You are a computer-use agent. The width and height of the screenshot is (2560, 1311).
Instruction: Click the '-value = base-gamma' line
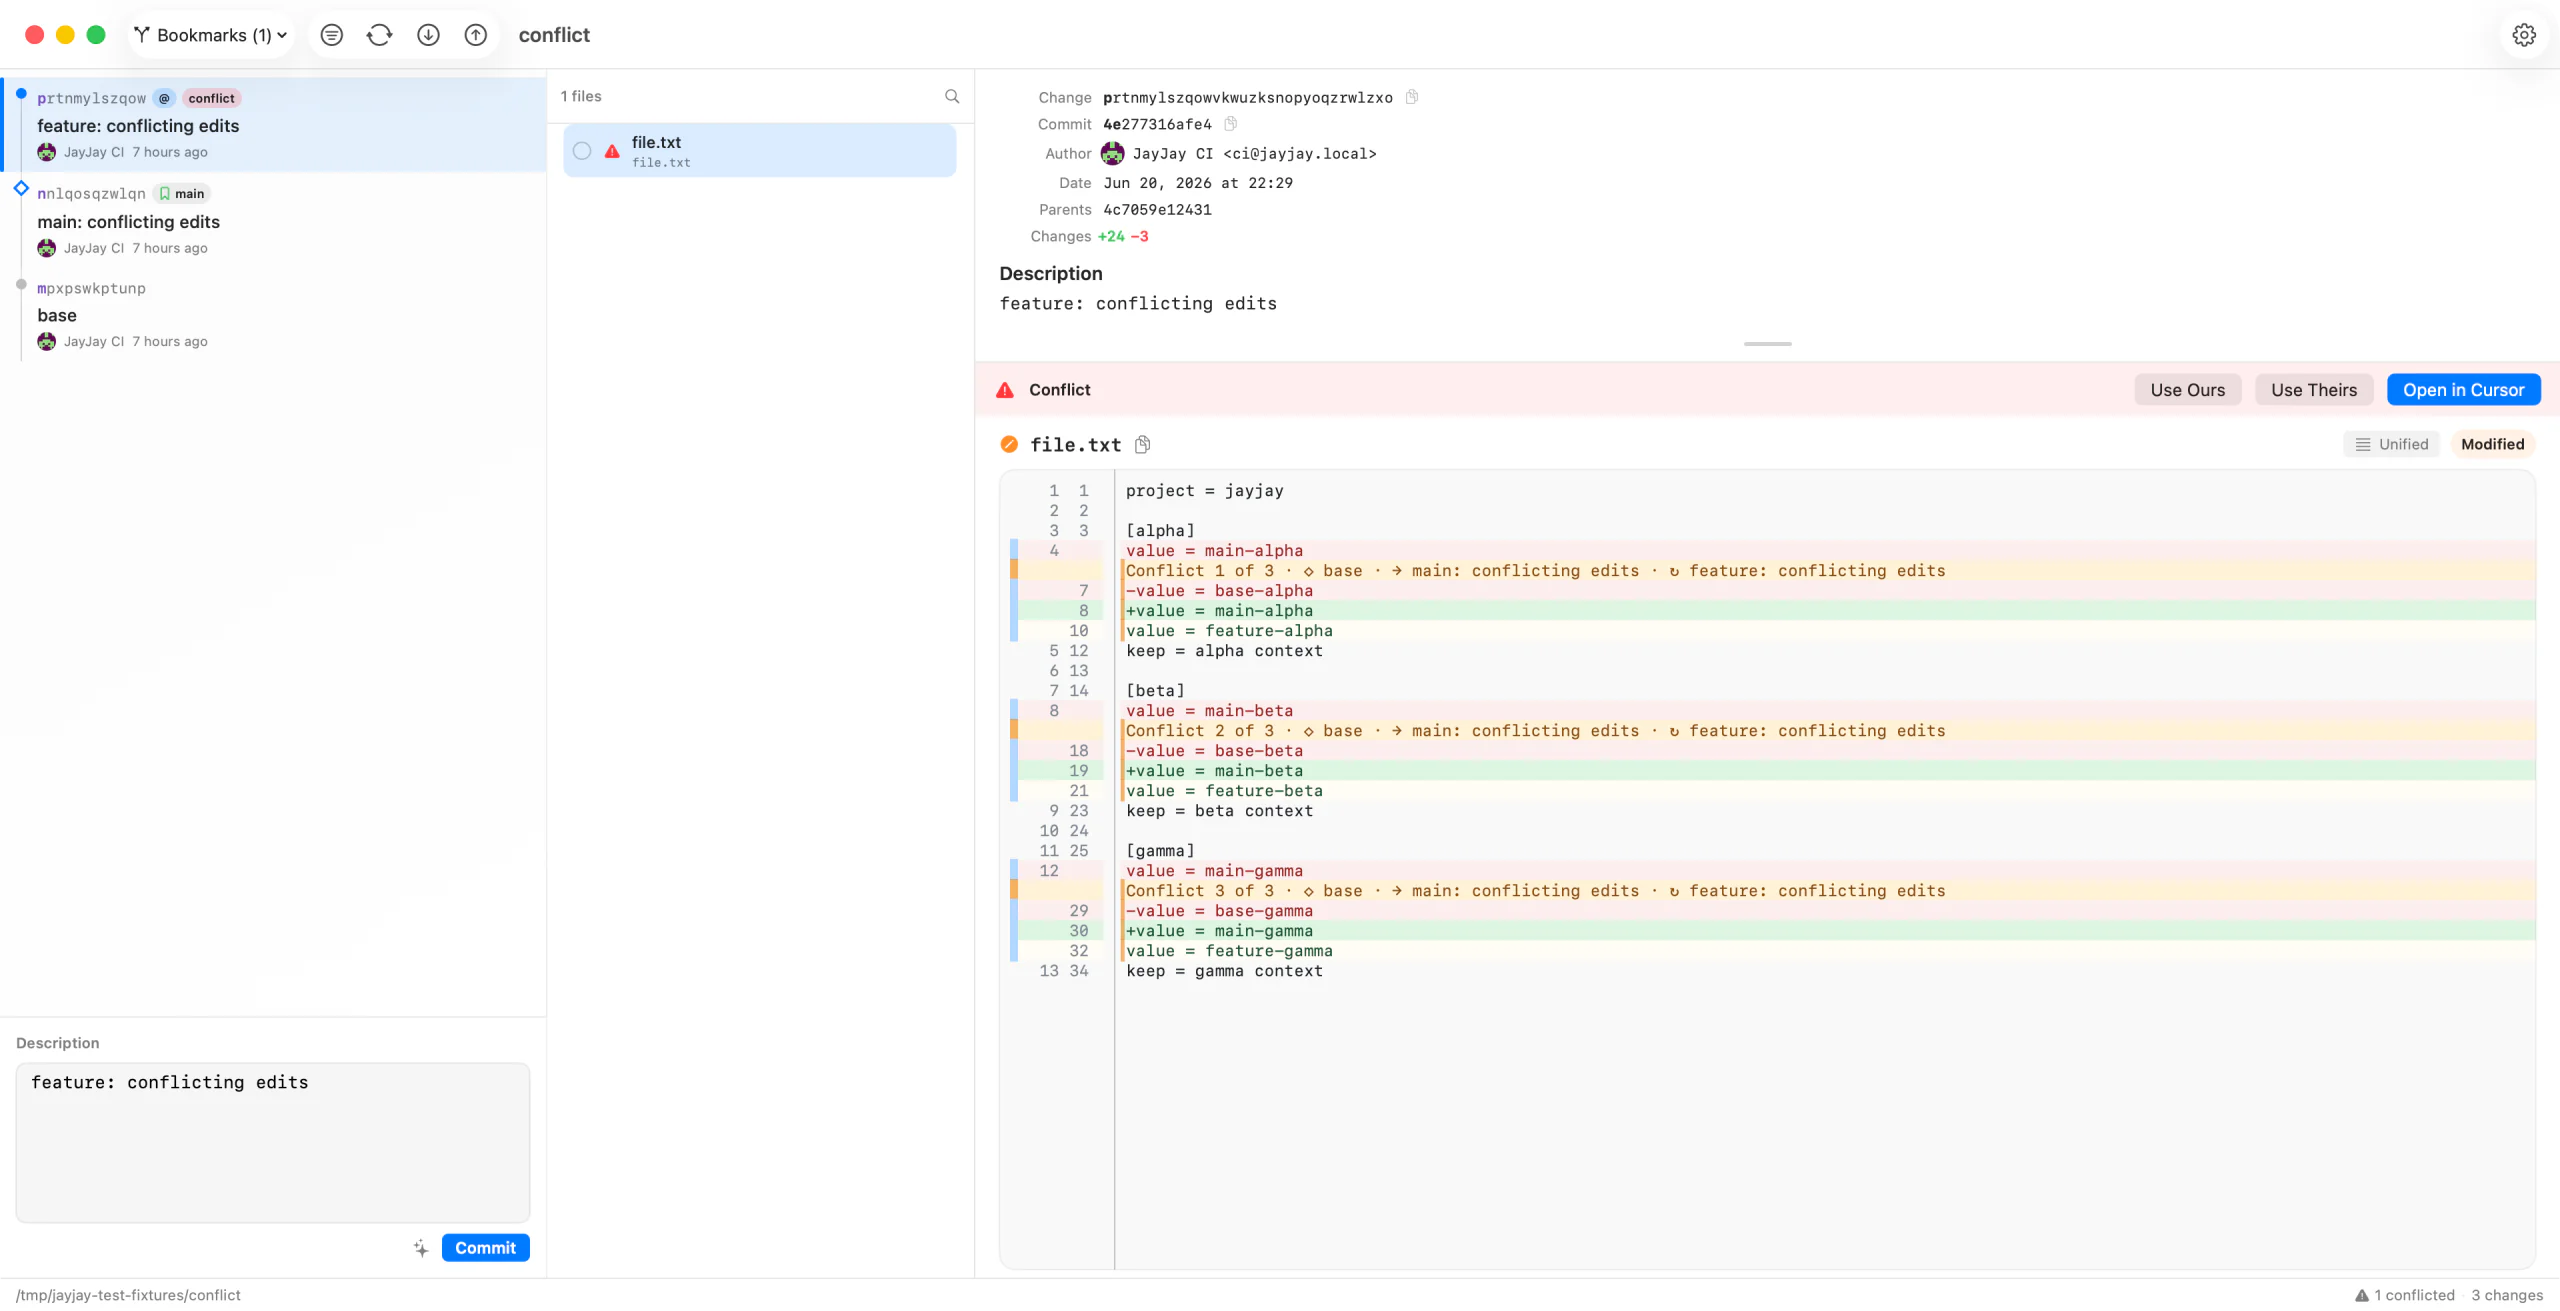click(x=1827, y=911)
